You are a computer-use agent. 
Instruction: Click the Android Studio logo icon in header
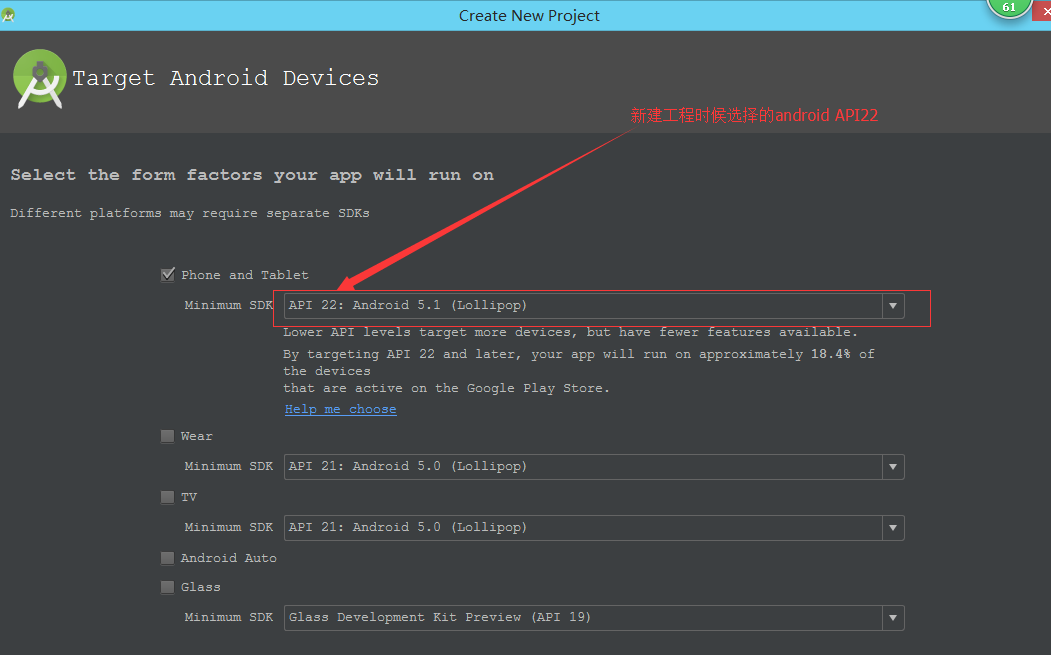(x=40, y=78)
